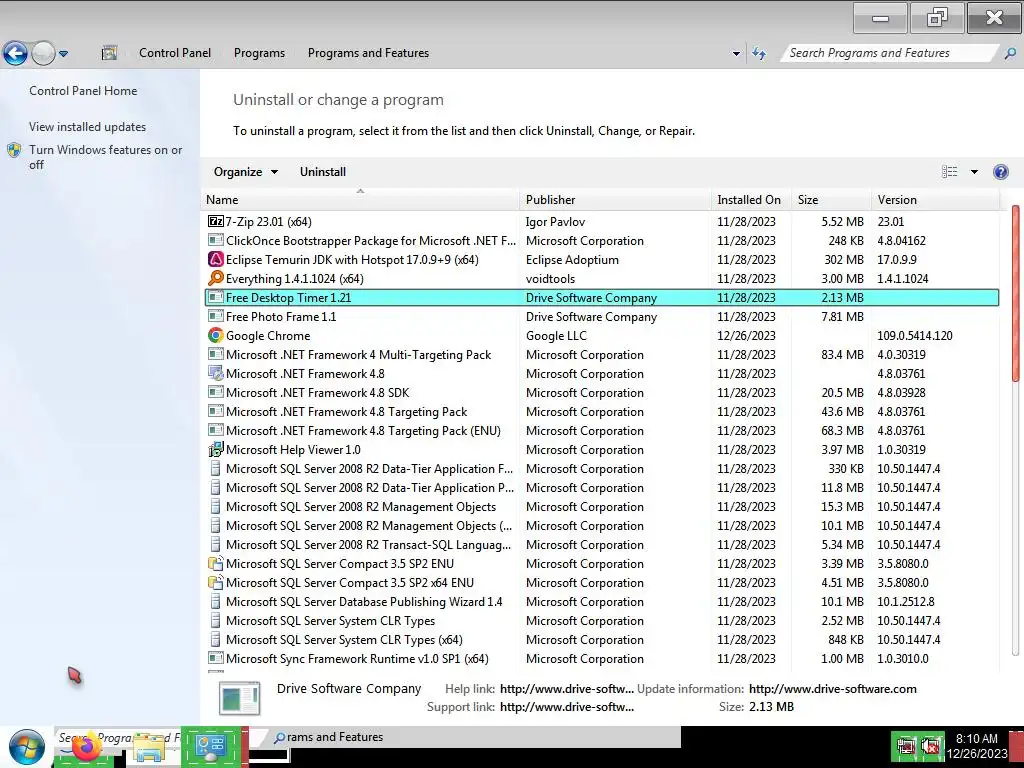Open the Organize menu
The height and width of the screenshot is (768, 1024).
pyautogui.click(x=246, y=172)
